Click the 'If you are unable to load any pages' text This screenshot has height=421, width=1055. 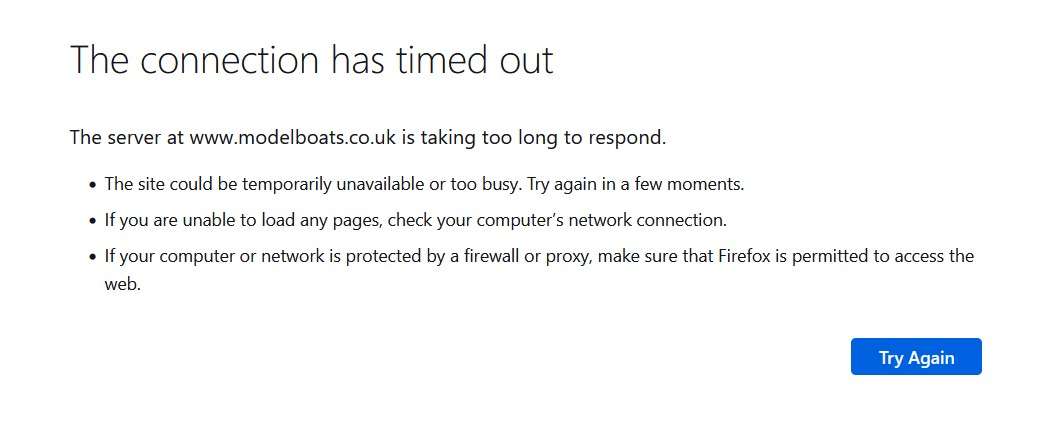click(x=244, y=221)
